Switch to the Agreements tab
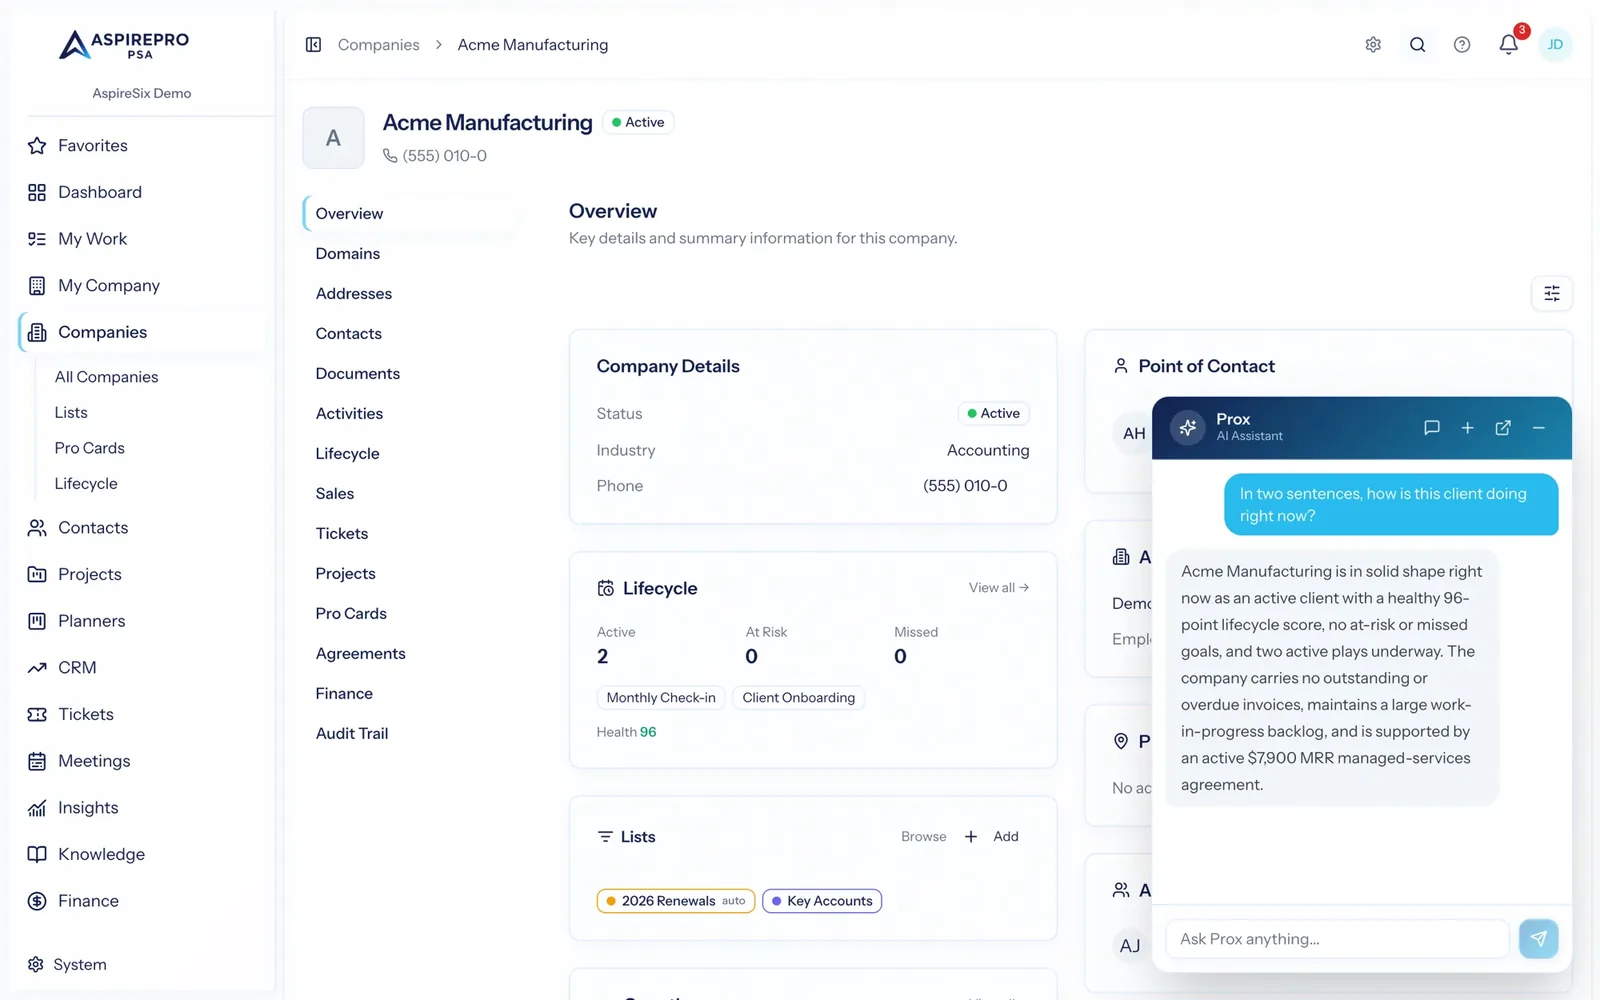Screen dimensions: 1600x1000 point(360,654)
